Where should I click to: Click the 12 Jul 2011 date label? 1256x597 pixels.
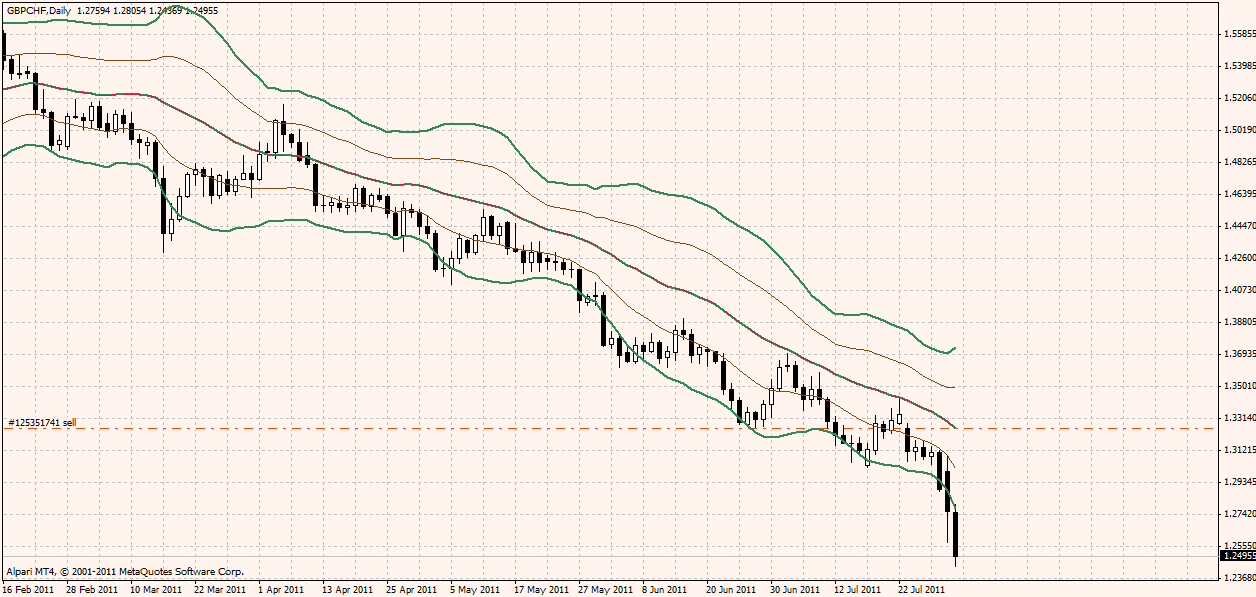859,590
